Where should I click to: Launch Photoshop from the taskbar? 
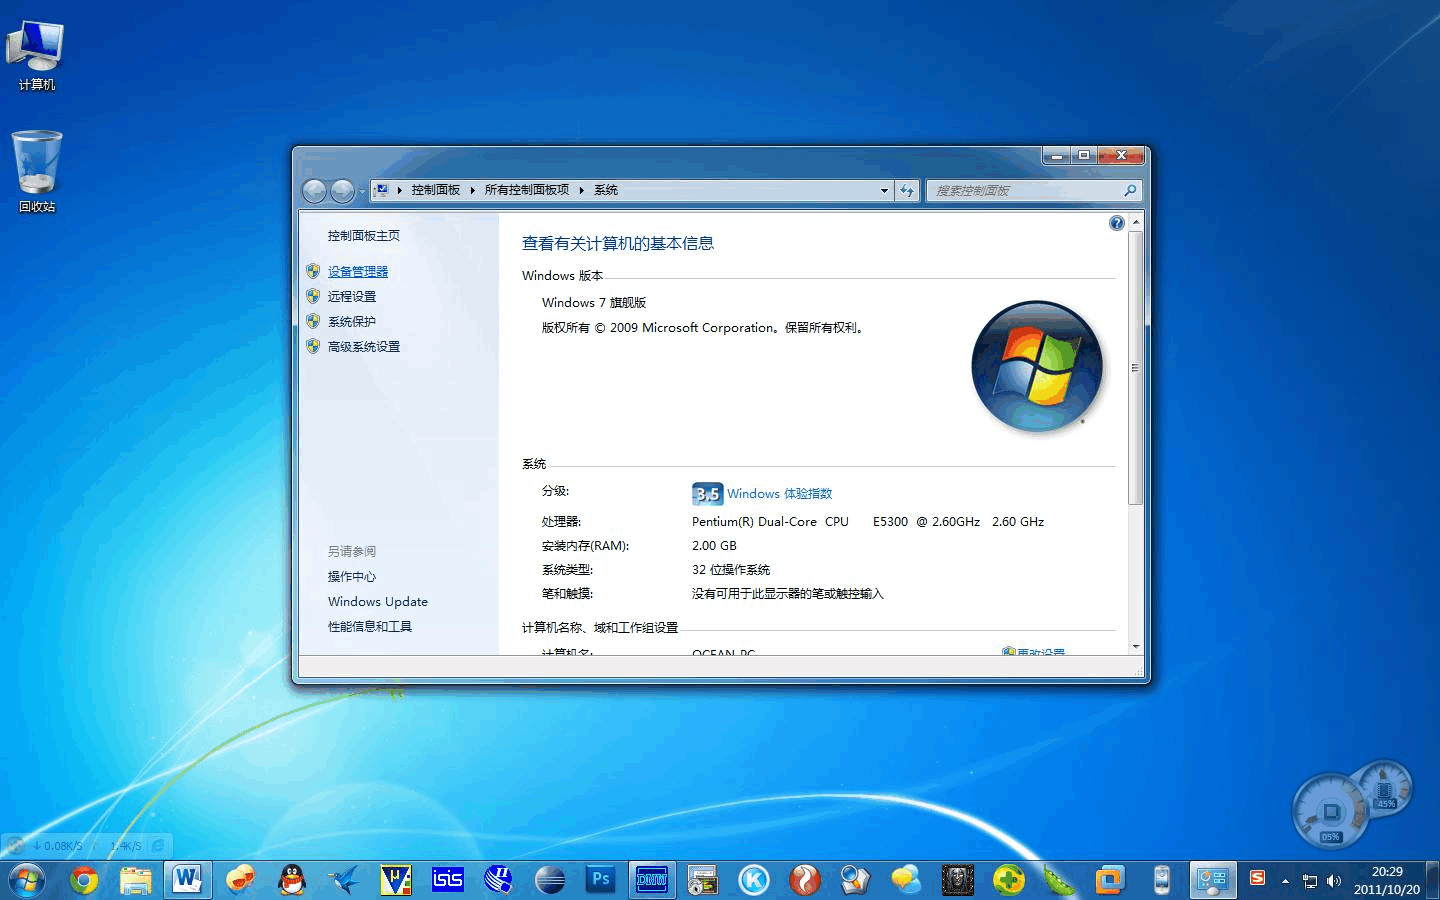(x=601, y=880)
